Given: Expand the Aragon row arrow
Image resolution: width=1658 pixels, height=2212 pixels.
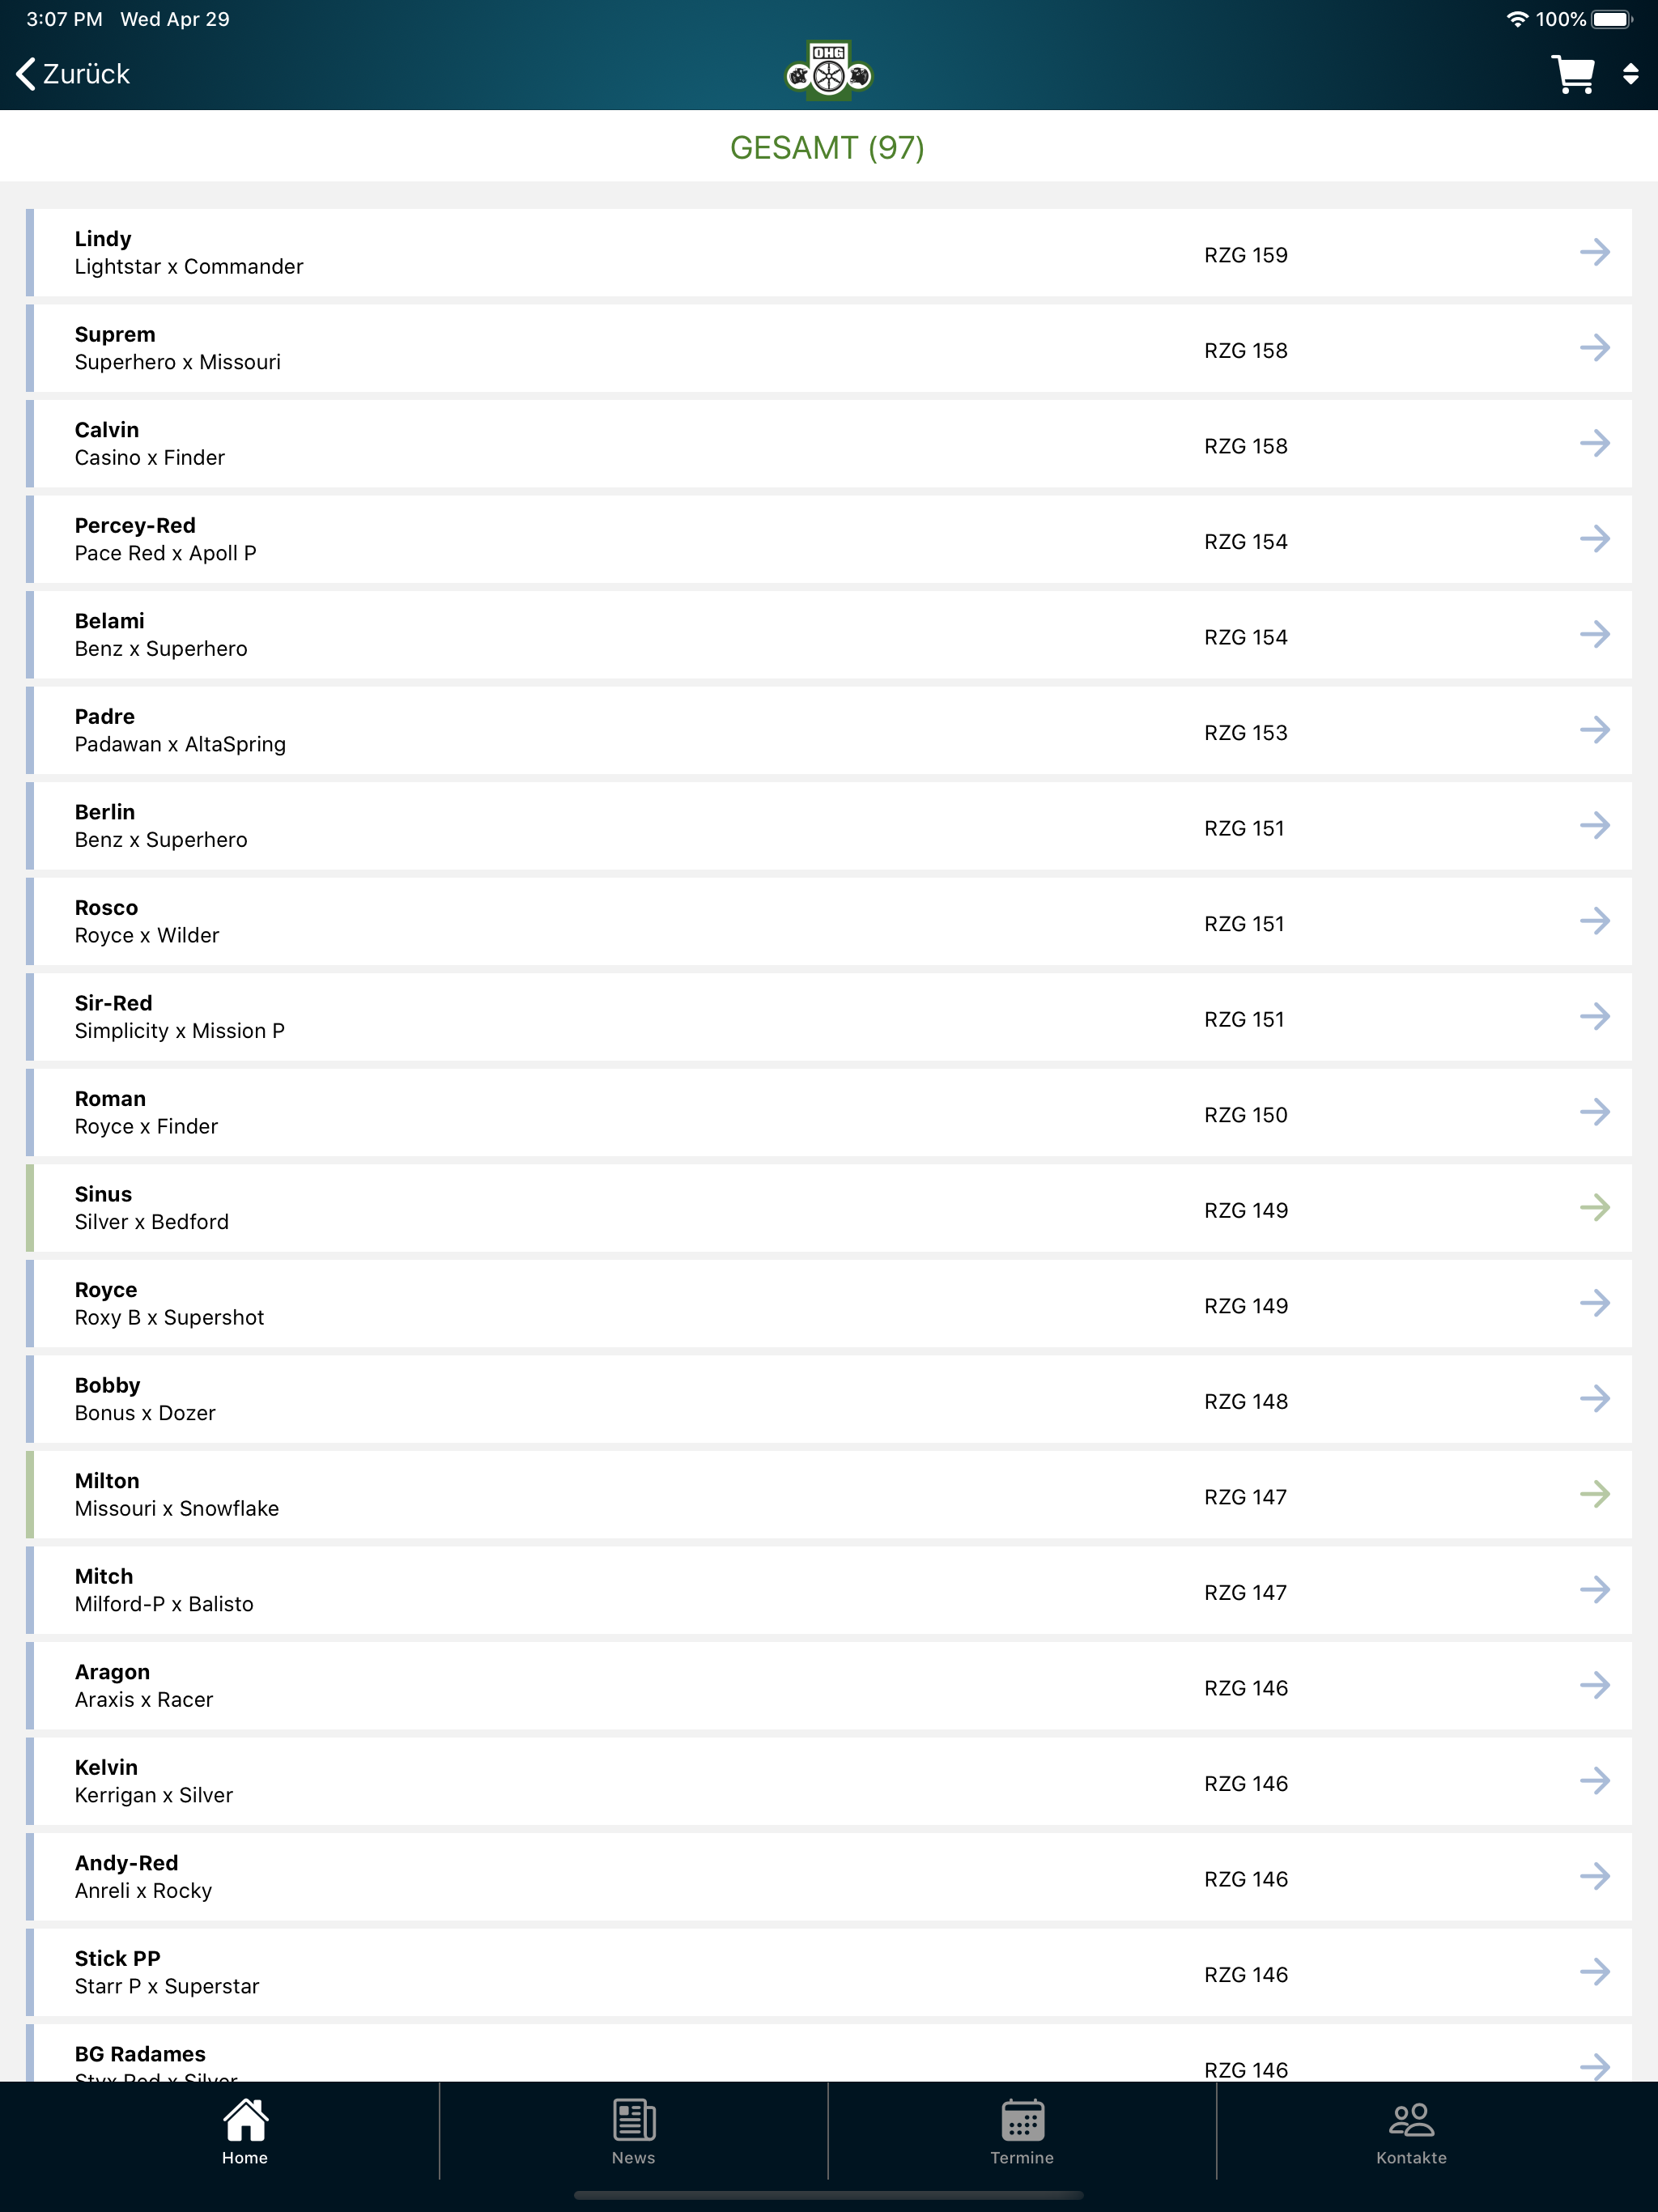Looking at the screenshot, I should (x=1595, y=1685).
